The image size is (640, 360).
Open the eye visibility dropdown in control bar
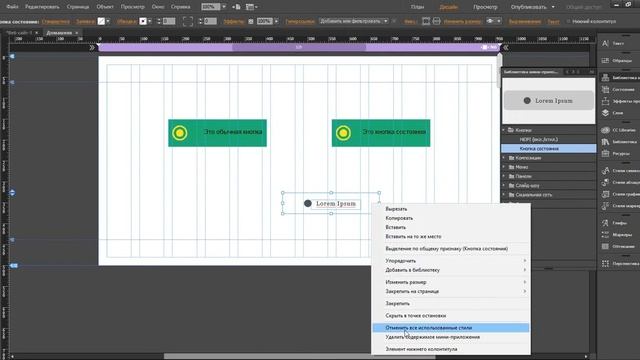point(493,21)
